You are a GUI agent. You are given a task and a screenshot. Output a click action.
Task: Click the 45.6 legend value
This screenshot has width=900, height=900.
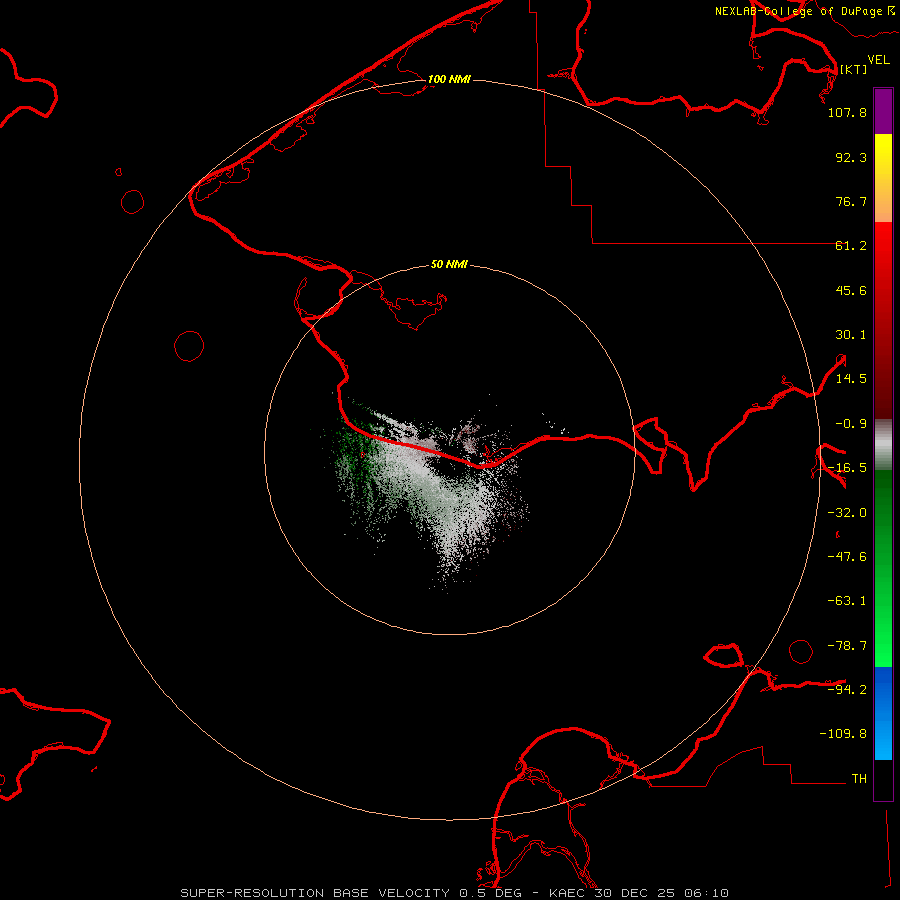tap(851, 290)
